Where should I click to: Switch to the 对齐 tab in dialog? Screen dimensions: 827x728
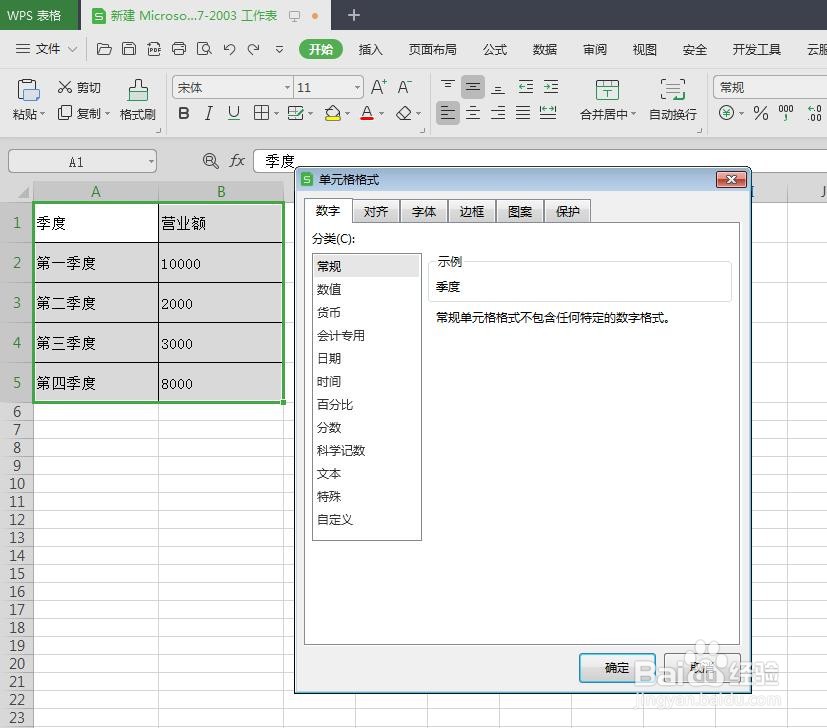click(x=376, y=212)
